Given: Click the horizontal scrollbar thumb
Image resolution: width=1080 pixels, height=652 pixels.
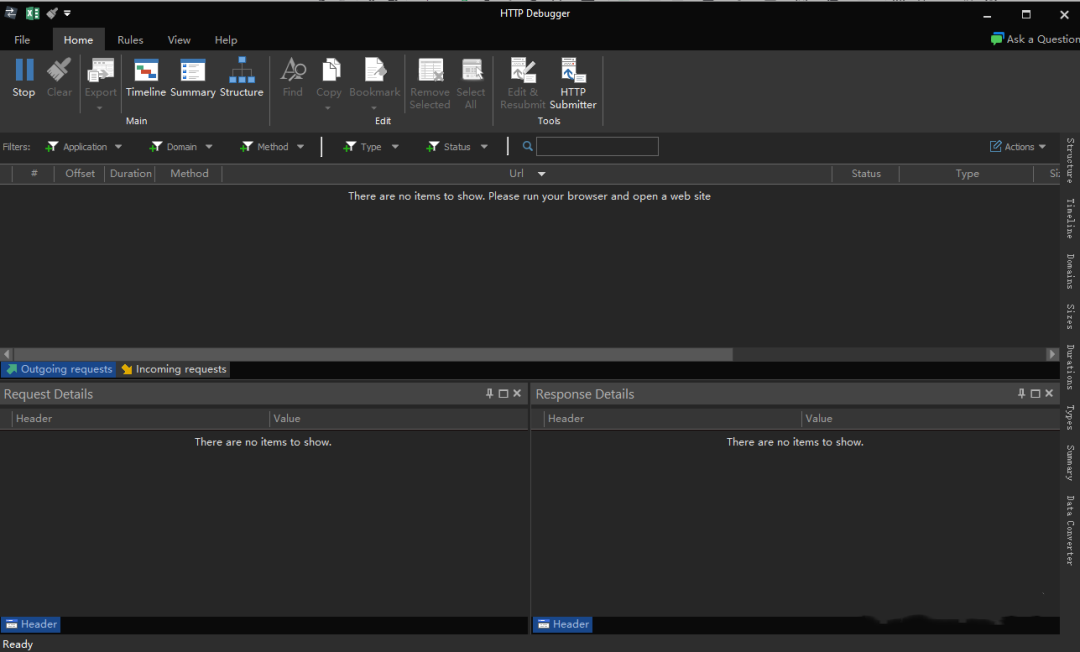Looking at the screenshot, I should coord(373,354).
